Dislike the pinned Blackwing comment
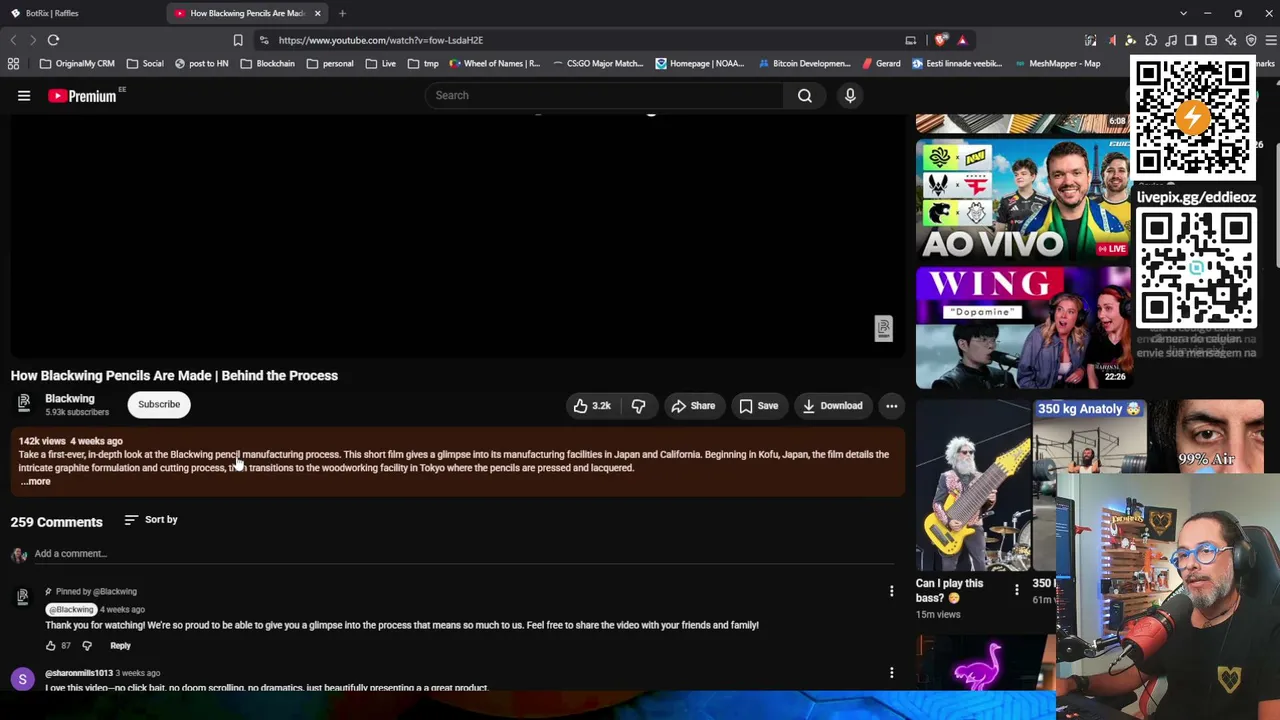Viewport: 1280px width, 720px height. click(x=87, y=646)
